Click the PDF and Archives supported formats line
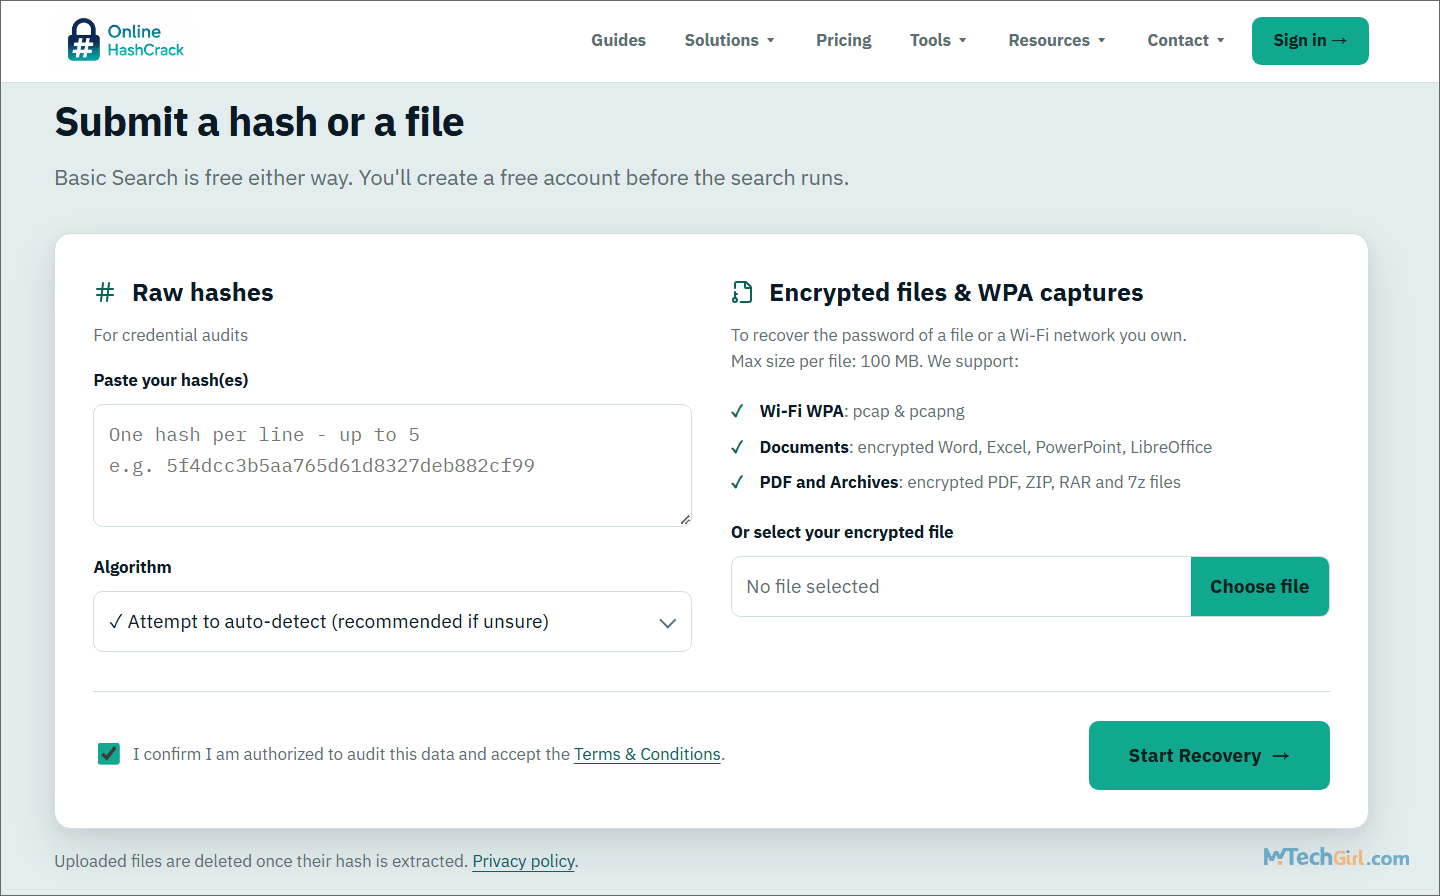The image size is (1440, 896). pos(970,482)
